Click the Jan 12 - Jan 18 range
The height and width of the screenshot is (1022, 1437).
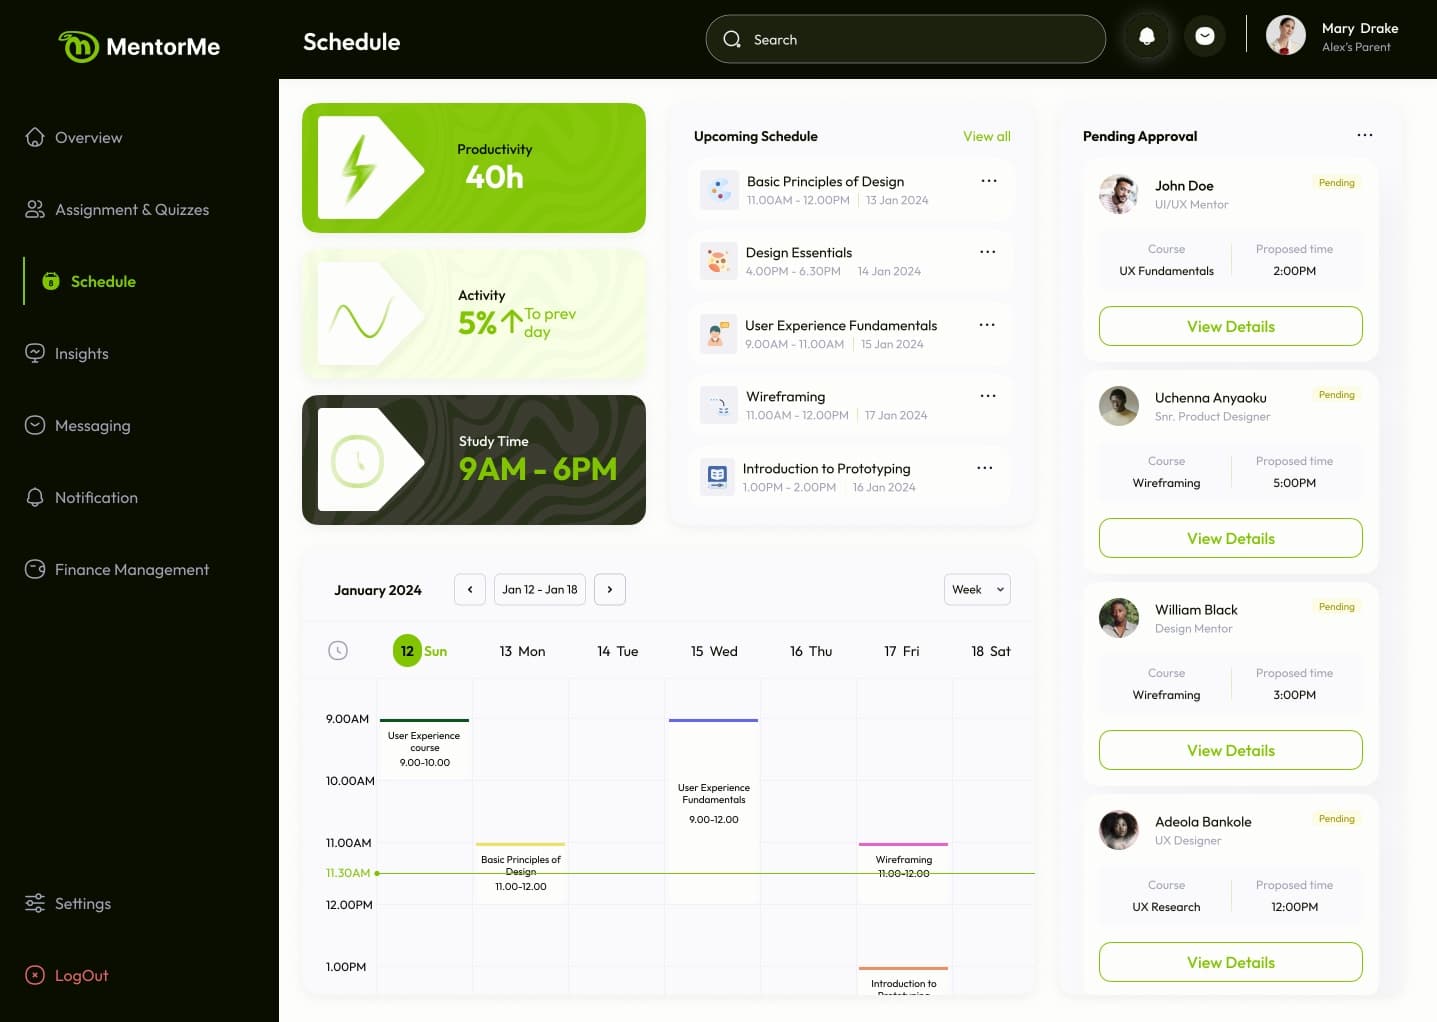click(x=540, y=589)
